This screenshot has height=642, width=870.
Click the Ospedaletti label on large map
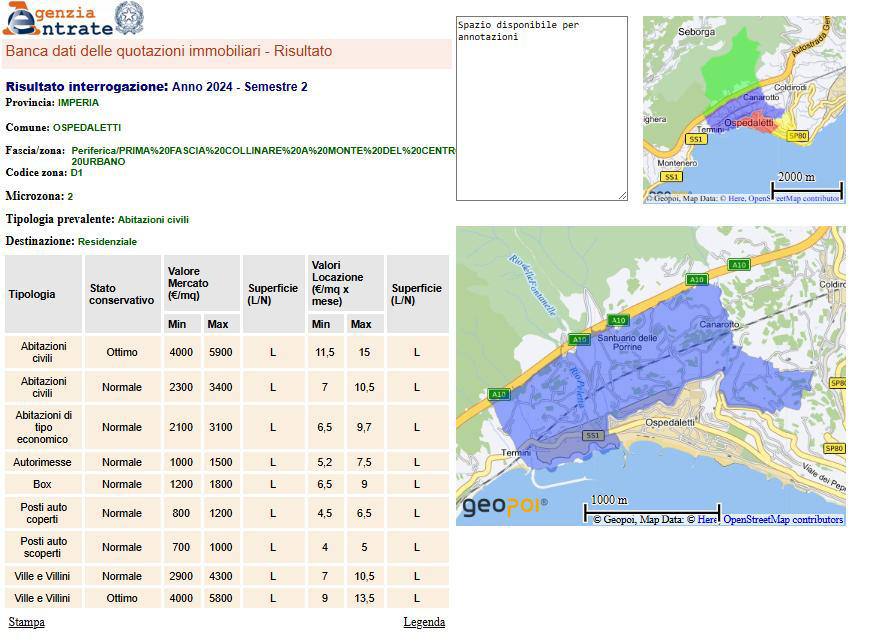pos(671,423)
